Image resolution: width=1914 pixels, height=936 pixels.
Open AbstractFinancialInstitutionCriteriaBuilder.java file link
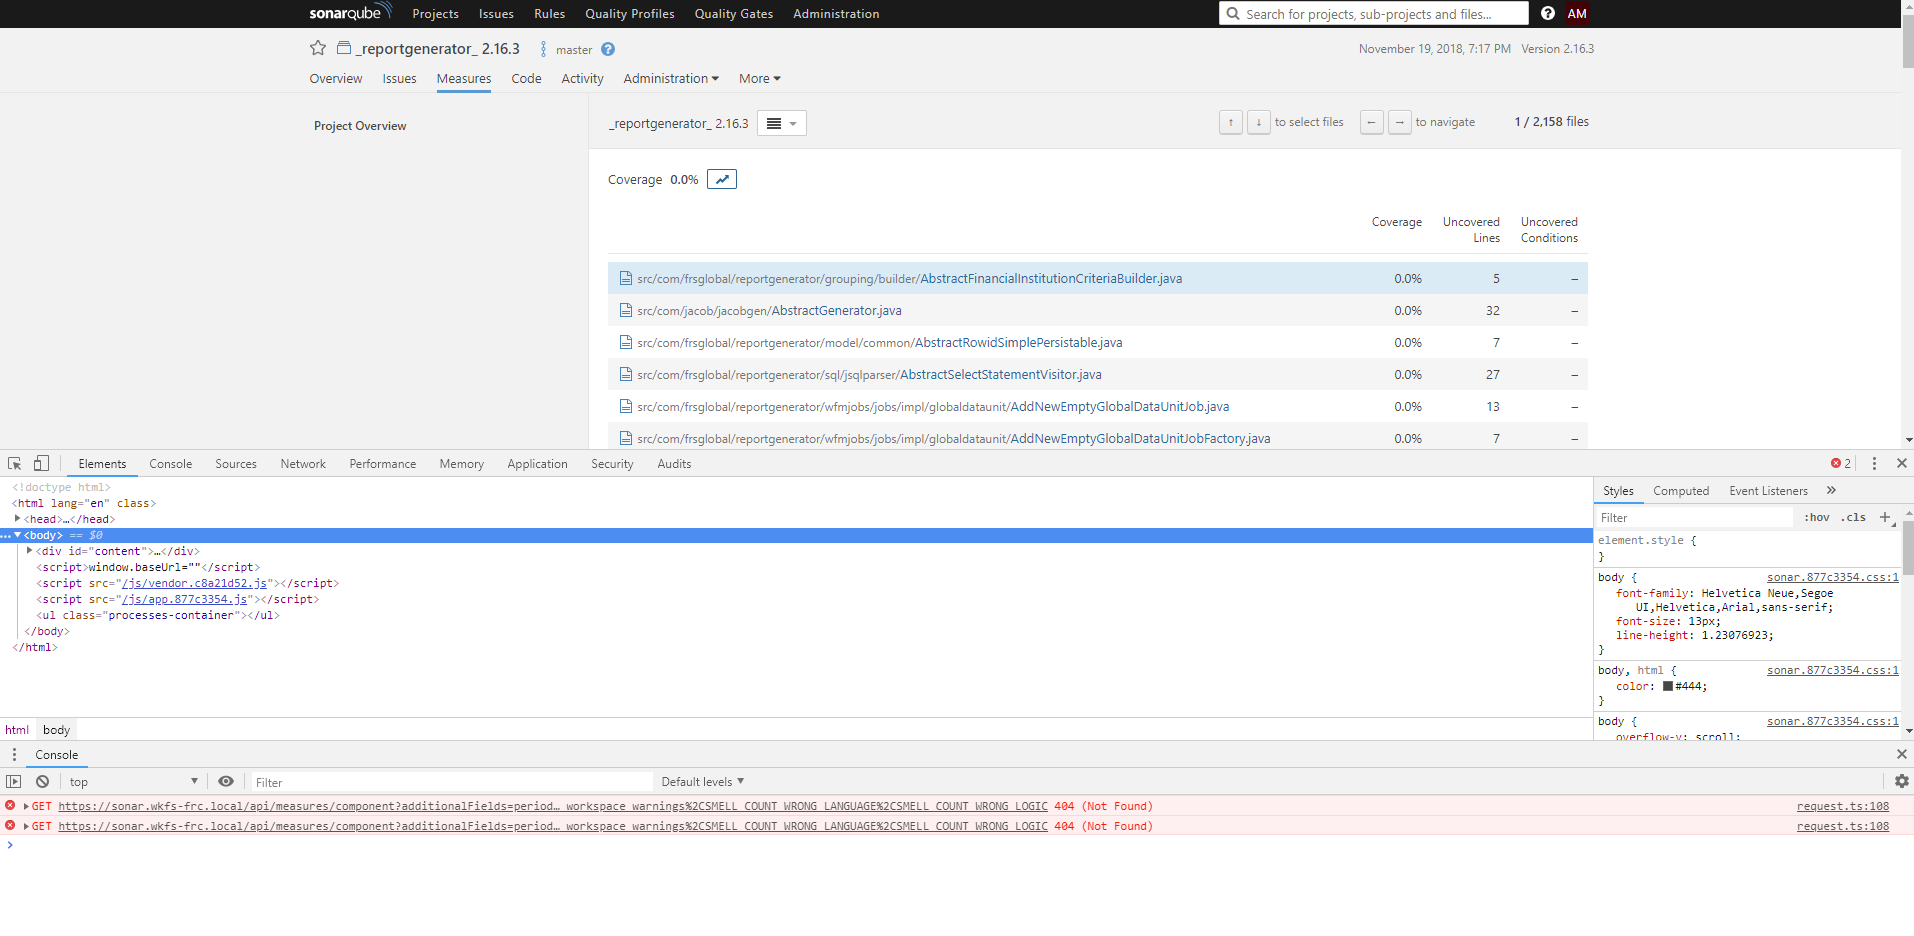tap(1051, 278)
